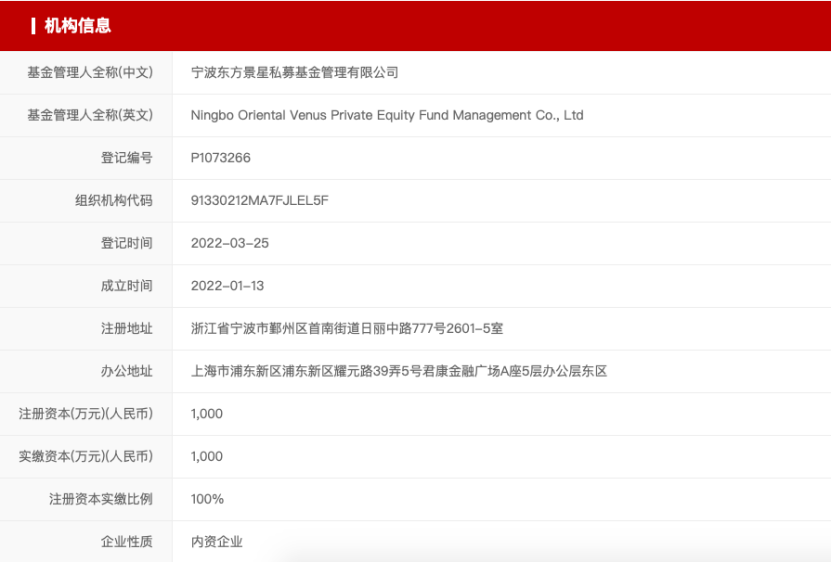The height and width of the screenshot is (562, 831).
Task: Click label 组织机构代码
Action: click(x=114, y=200)
